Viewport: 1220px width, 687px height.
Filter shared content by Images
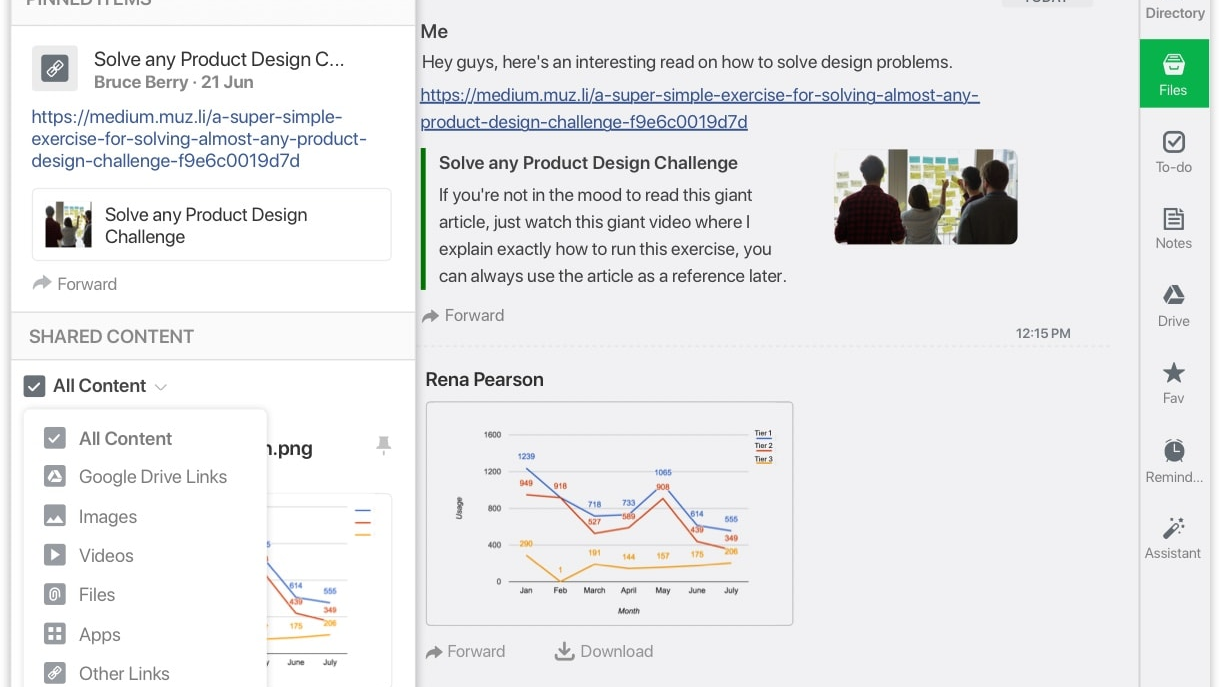(107, 517)
